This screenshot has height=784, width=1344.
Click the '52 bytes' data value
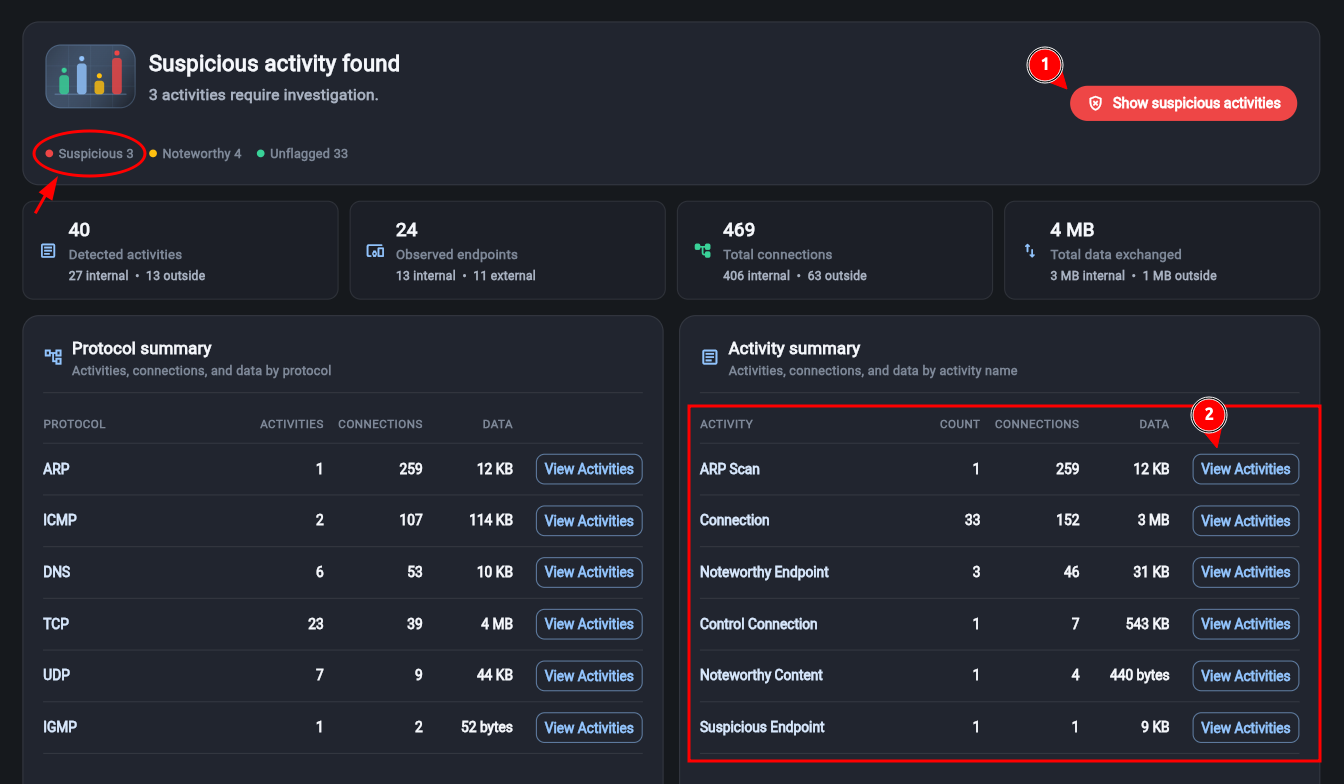(487, 728)
